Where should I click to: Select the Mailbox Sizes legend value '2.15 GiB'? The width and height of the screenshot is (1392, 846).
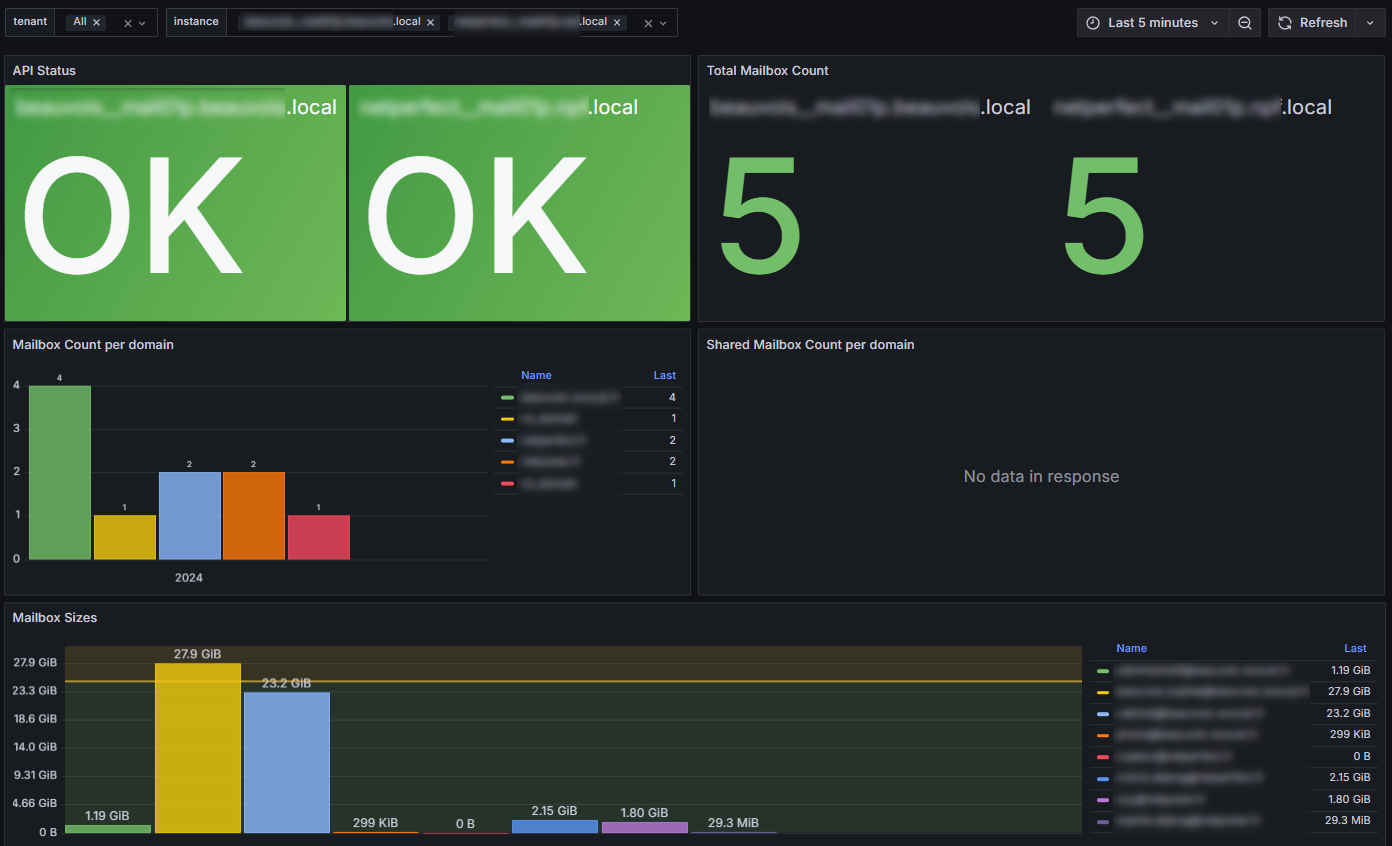click(x=1348, y=777)
